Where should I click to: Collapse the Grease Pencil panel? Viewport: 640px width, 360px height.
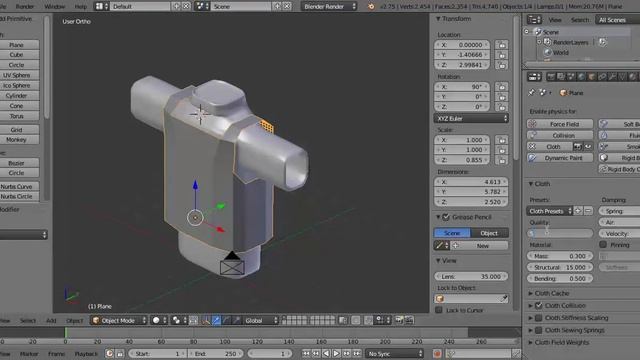[438, 217]
